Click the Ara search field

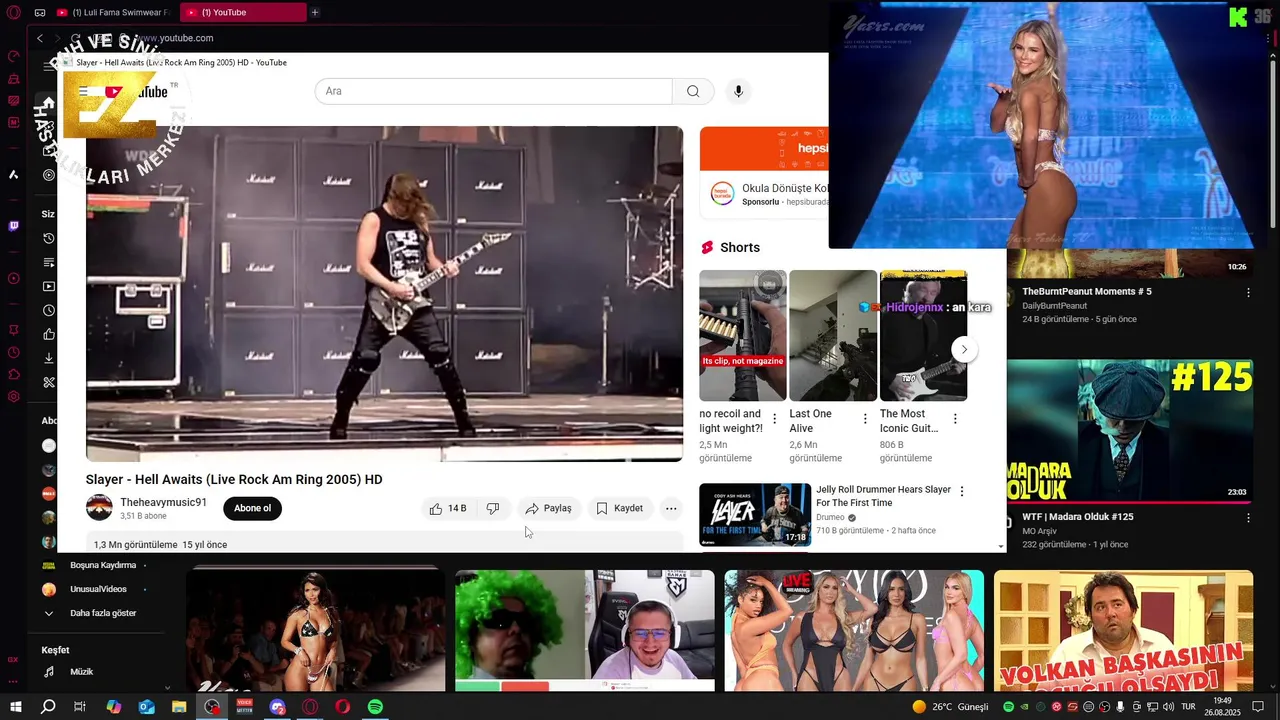(x=494, y=91)
